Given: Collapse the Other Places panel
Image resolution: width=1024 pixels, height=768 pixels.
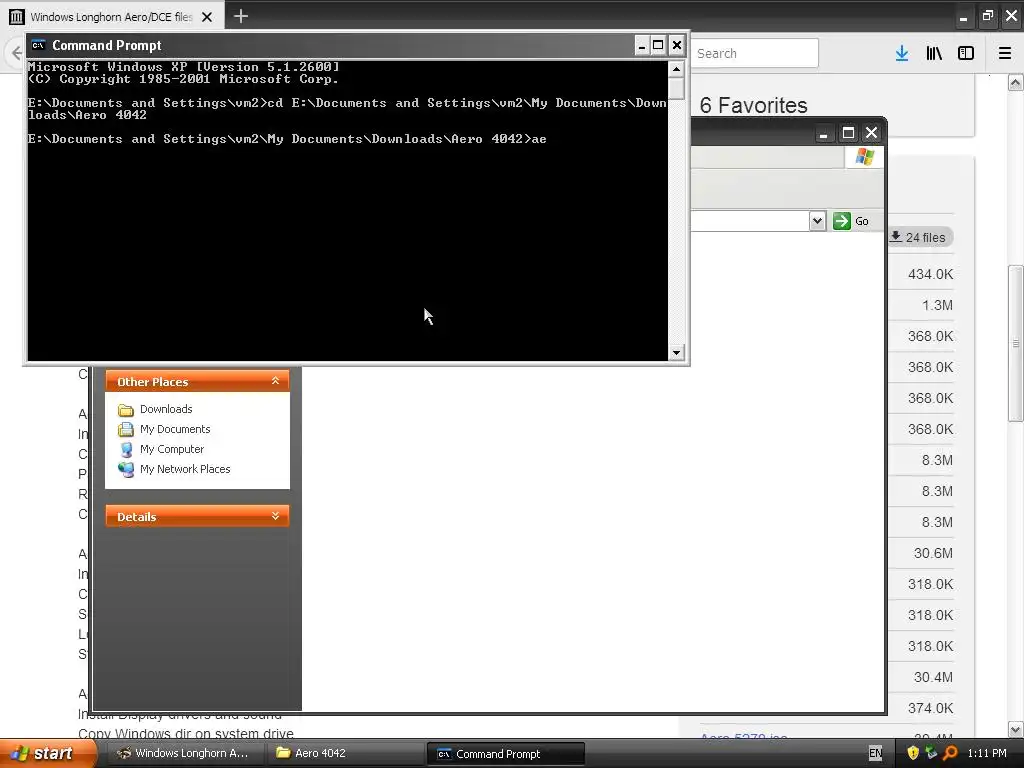Looking at the screenshot, I should tap(276, 381).
